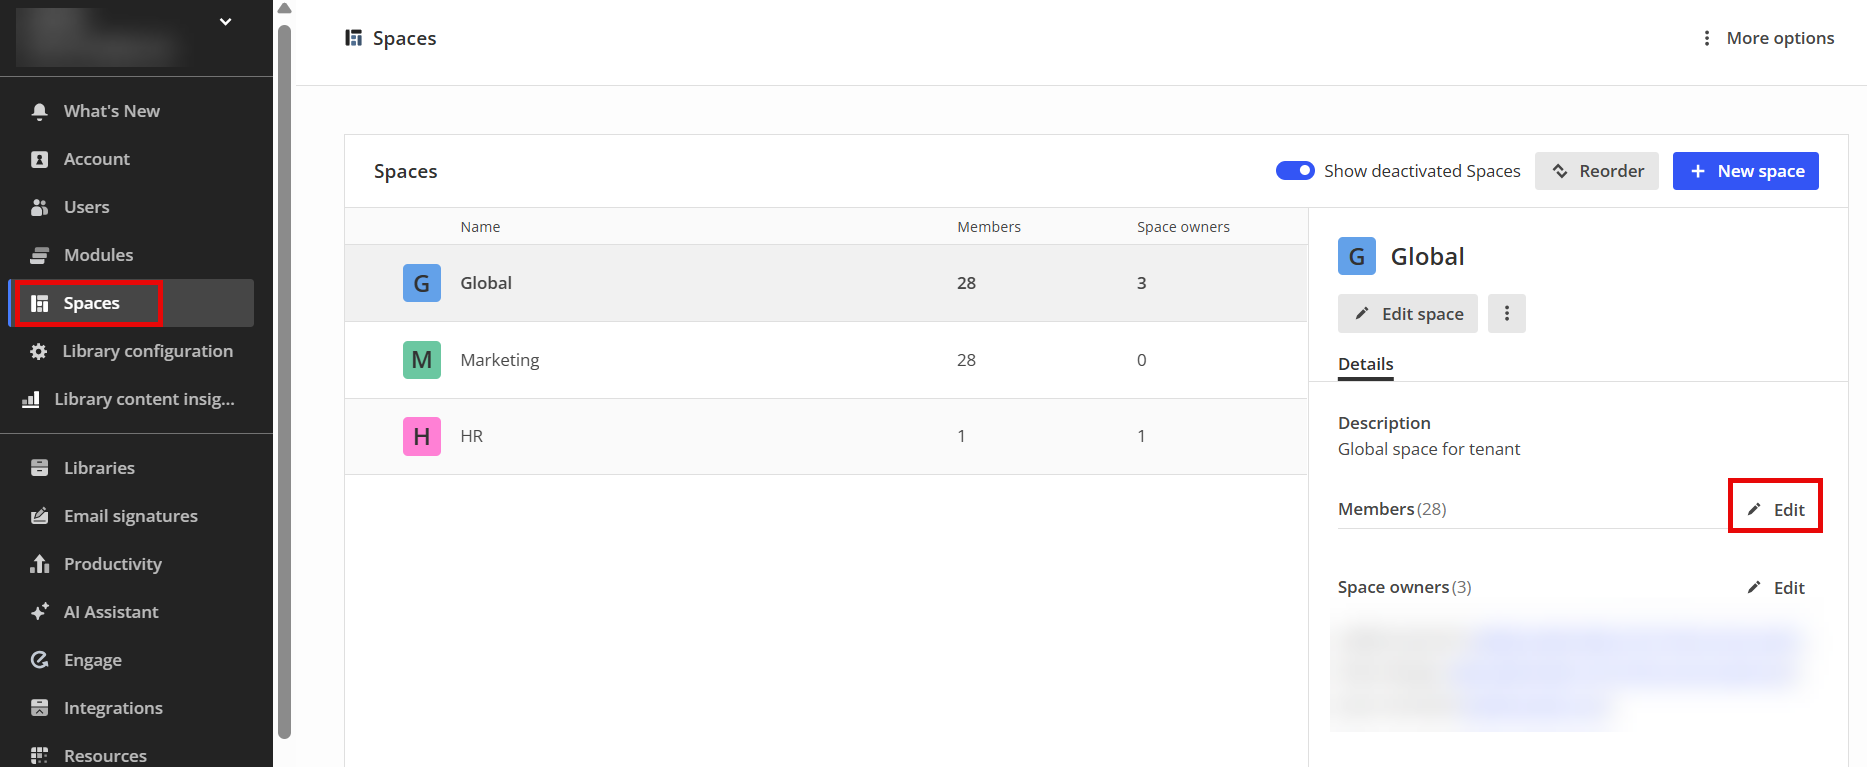Image resolution: width=1867 pixels, height=767 pixels.
Task: Toggle Show deactivated Spaces switch
Action: click(x=1295, y=171)
